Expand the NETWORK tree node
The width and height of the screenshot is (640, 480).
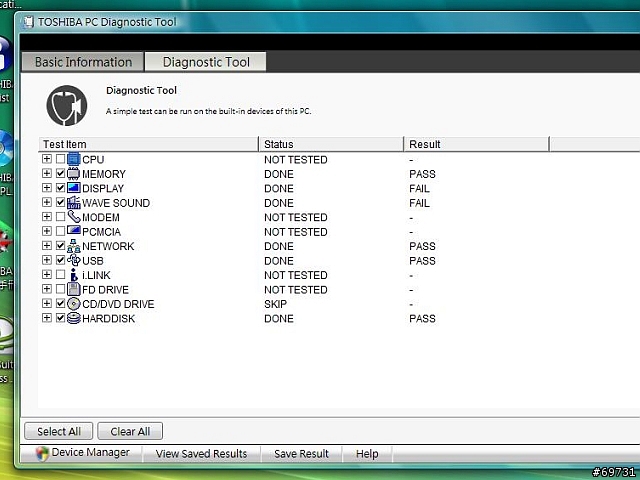tap(47, 246)
